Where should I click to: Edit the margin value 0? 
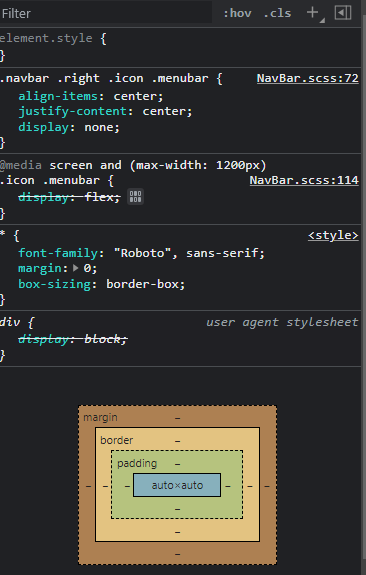87,268
